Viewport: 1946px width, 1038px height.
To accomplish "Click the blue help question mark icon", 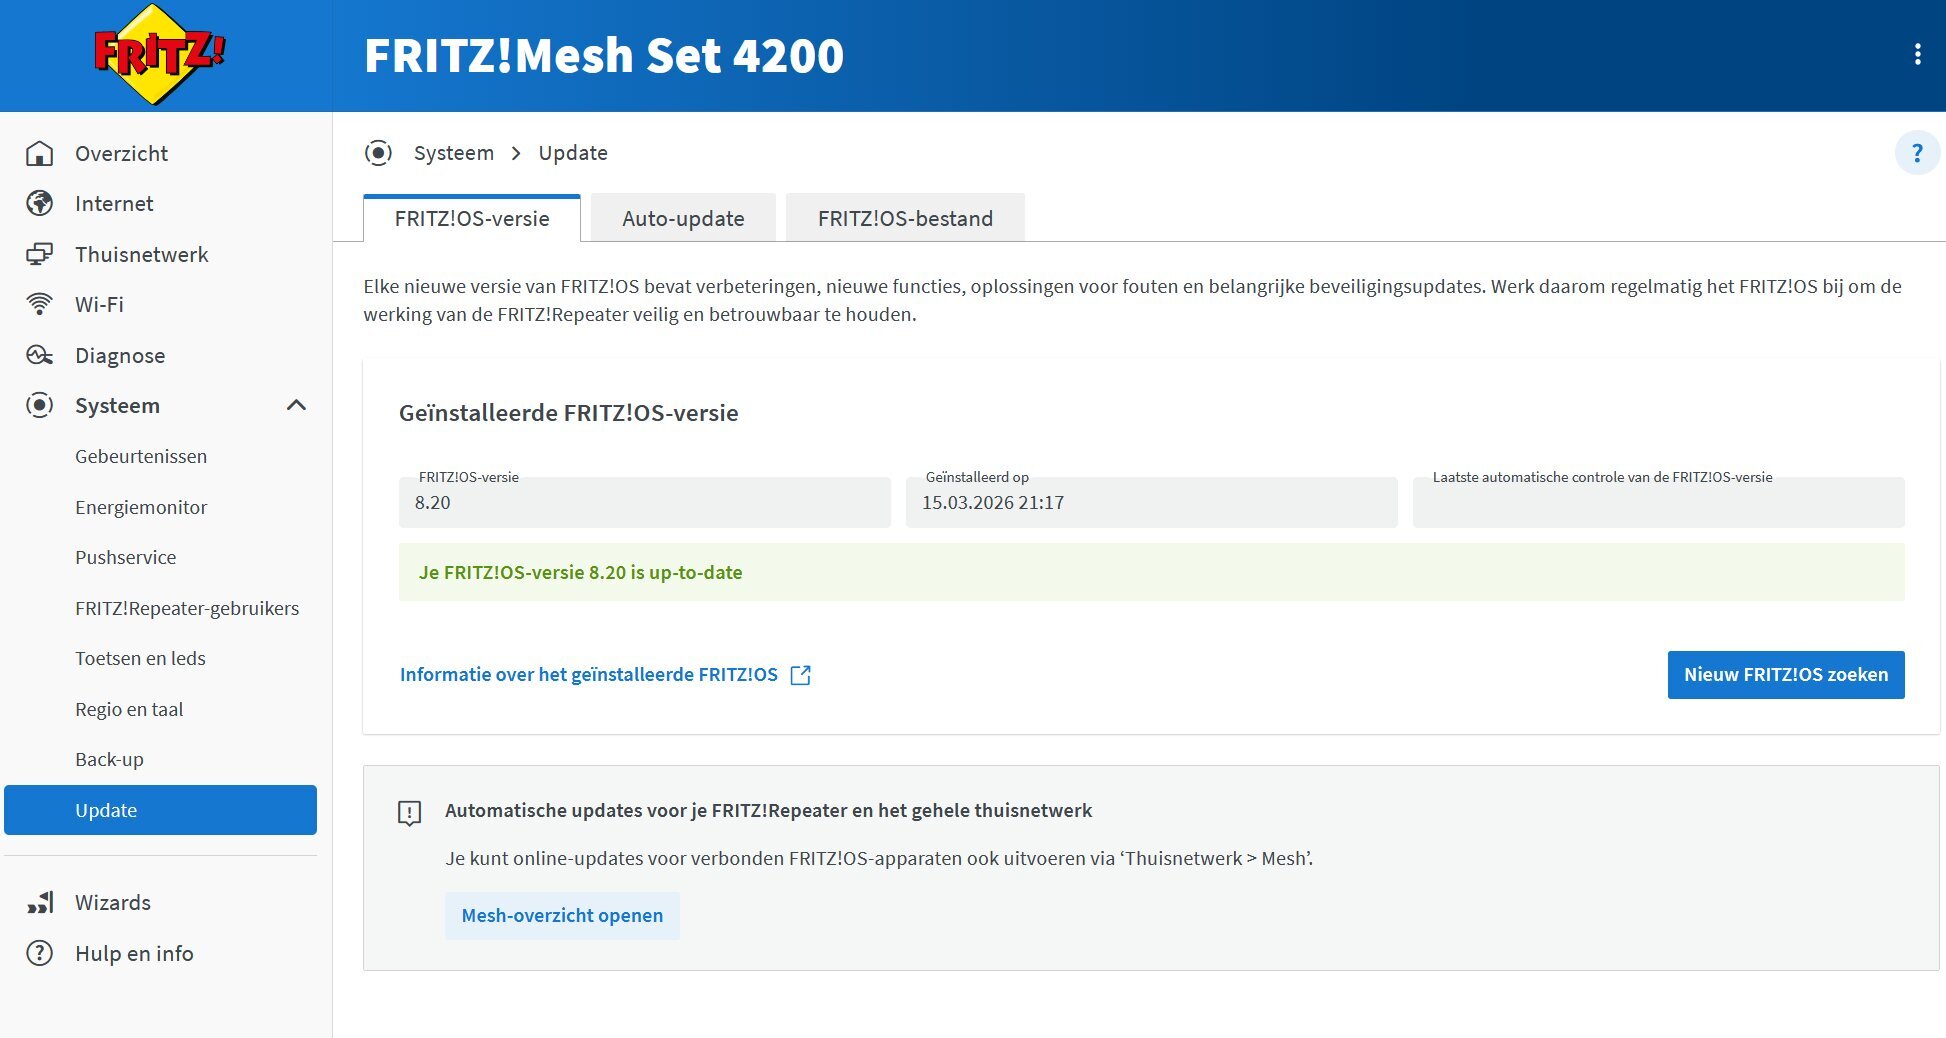I will tap(1917, 154).
